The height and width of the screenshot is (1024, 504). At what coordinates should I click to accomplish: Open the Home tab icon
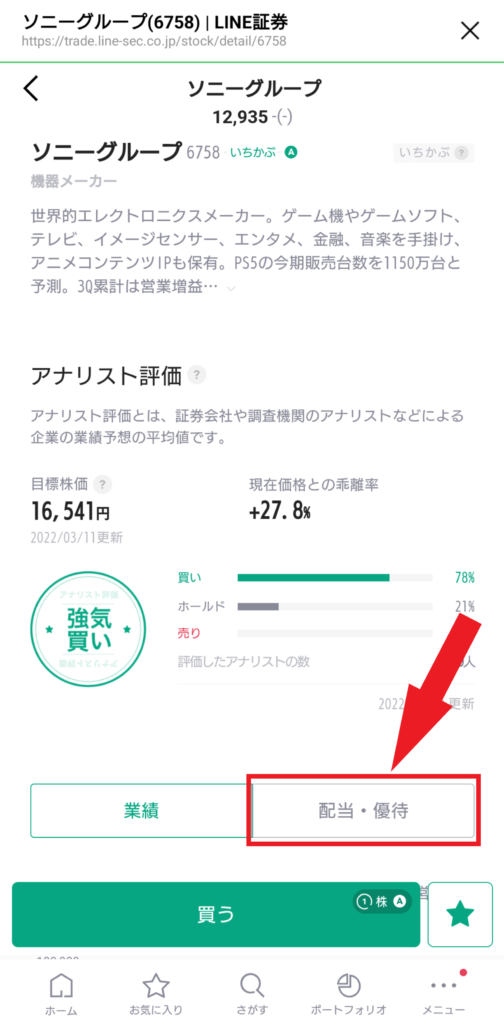click(61, 984)
